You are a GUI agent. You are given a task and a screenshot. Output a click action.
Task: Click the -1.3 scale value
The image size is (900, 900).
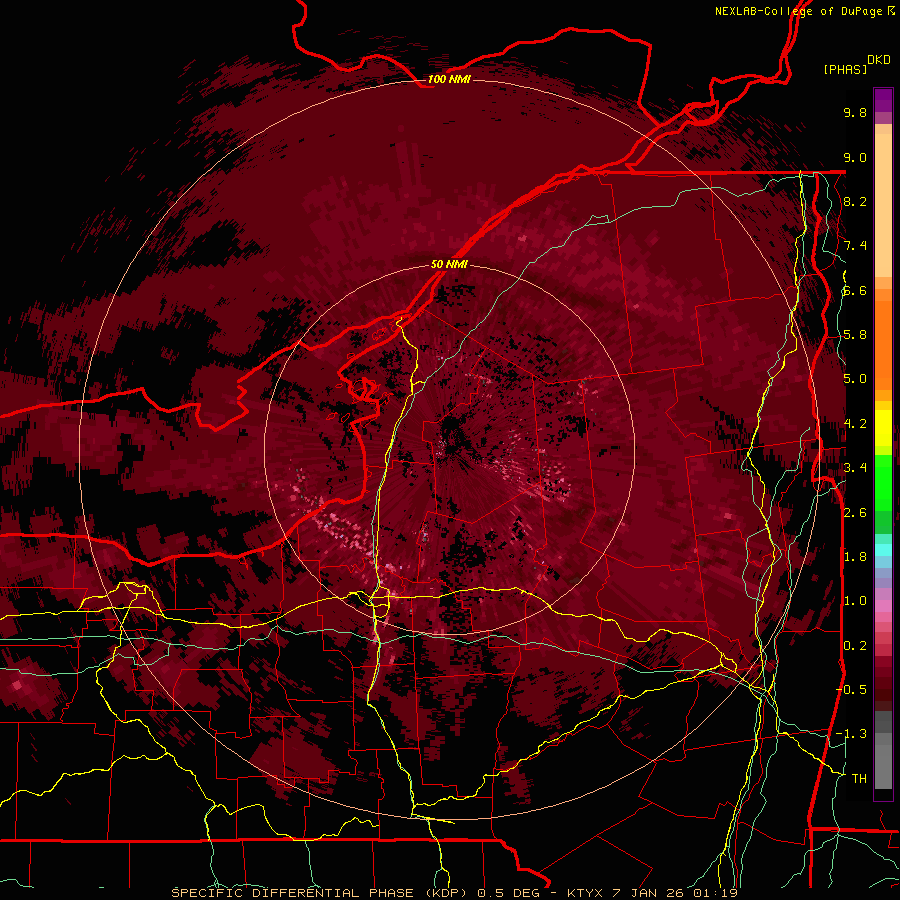point(852,734)
